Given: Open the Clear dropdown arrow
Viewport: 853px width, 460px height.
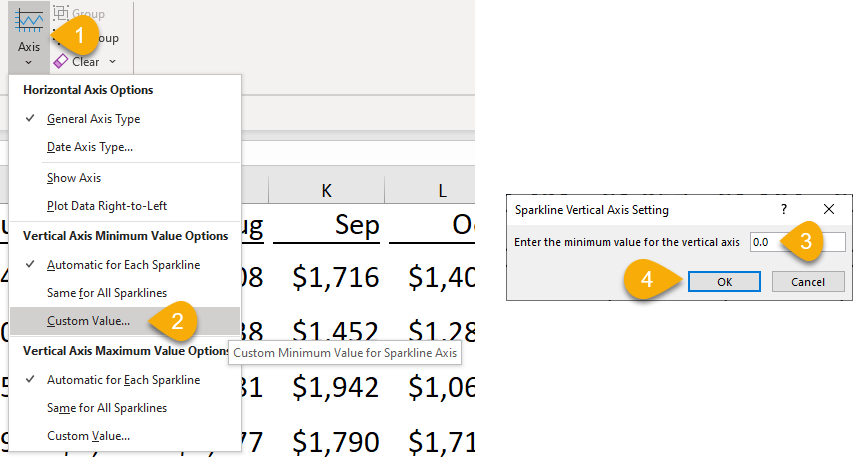Looking at the screenshot, I should 113,62.
